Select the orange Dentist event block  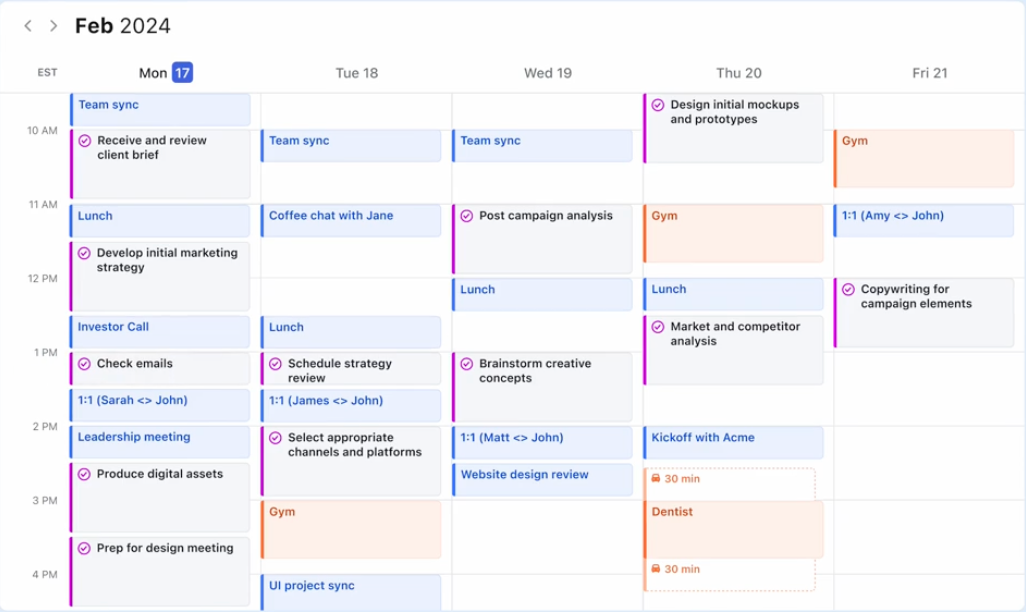pyautogui.click(x=733, y=528)
